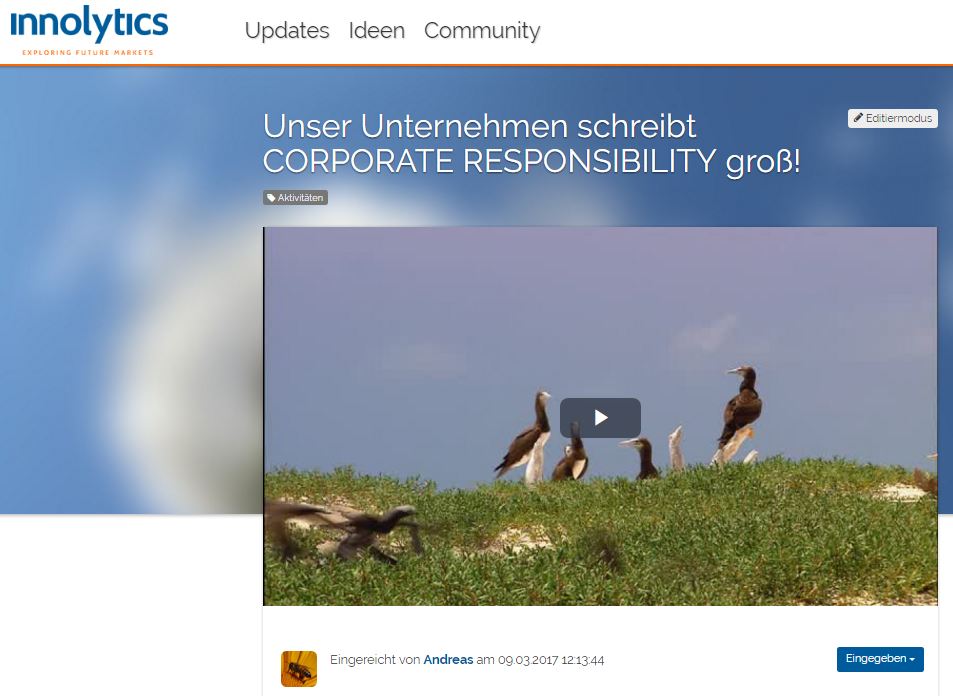Go to the Ideen section

pos(377,30)
